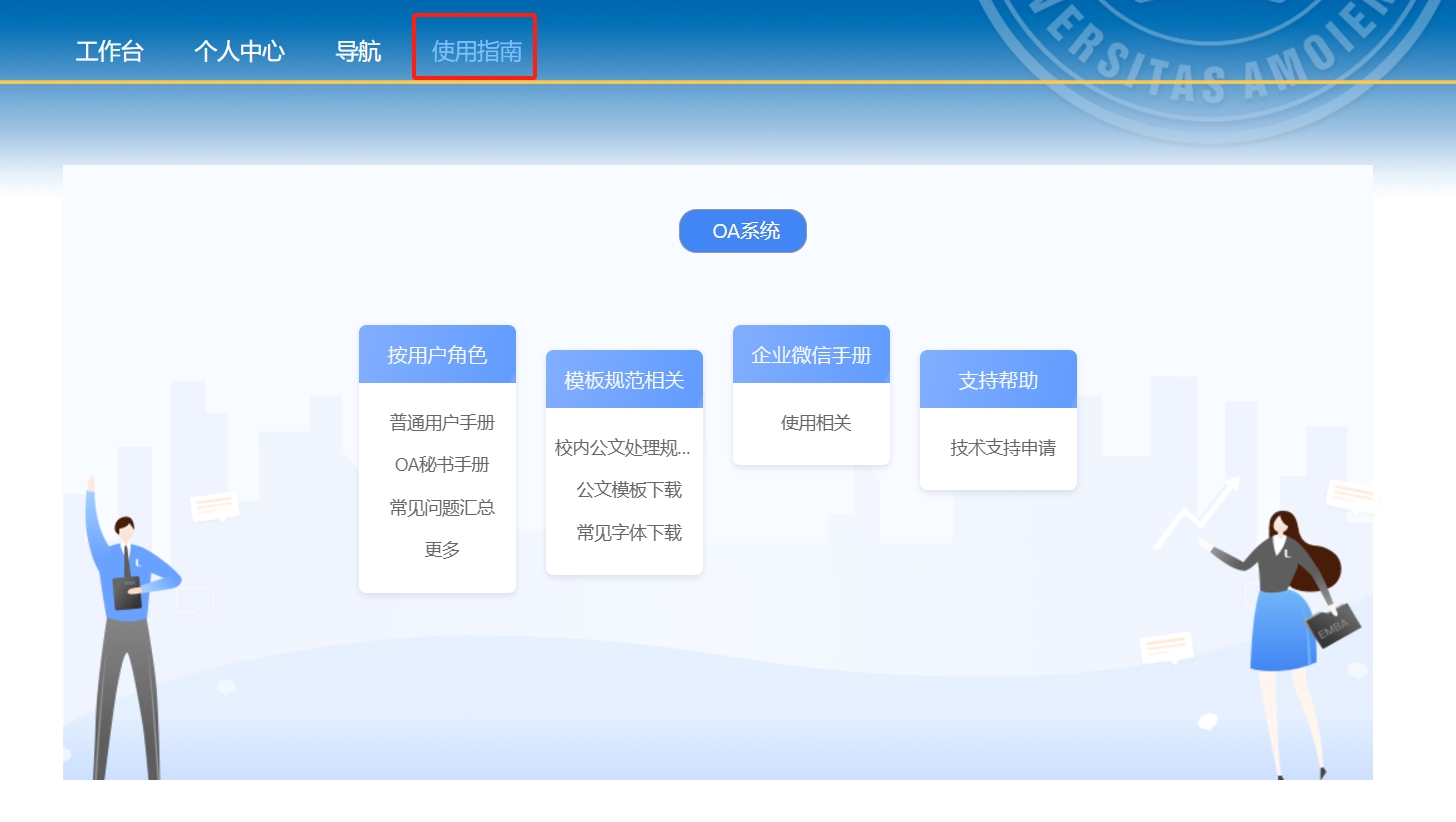1456x822 pixels.
Task: View the 常见问题汇总 page
Action: pyautogui.click(x=442, y=508)
